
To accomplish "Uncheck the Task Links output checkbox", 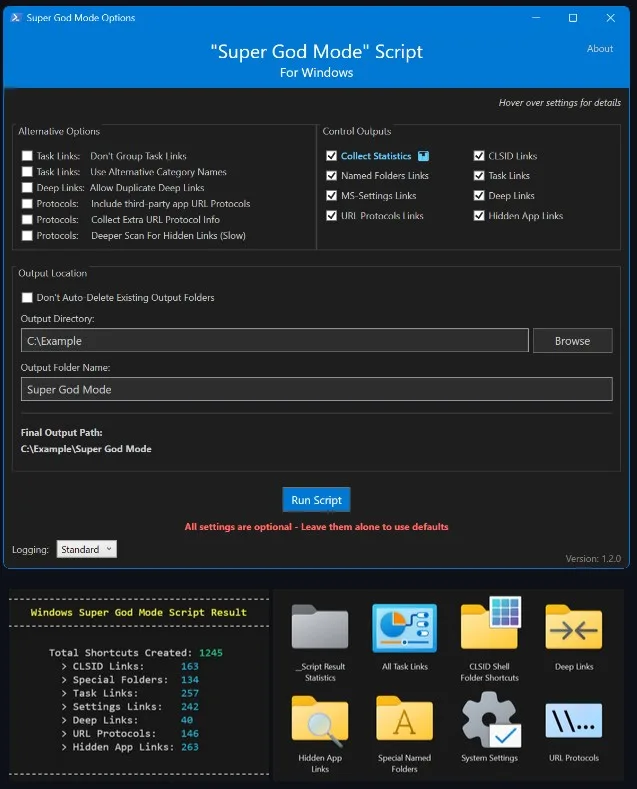I will point(479,176).
